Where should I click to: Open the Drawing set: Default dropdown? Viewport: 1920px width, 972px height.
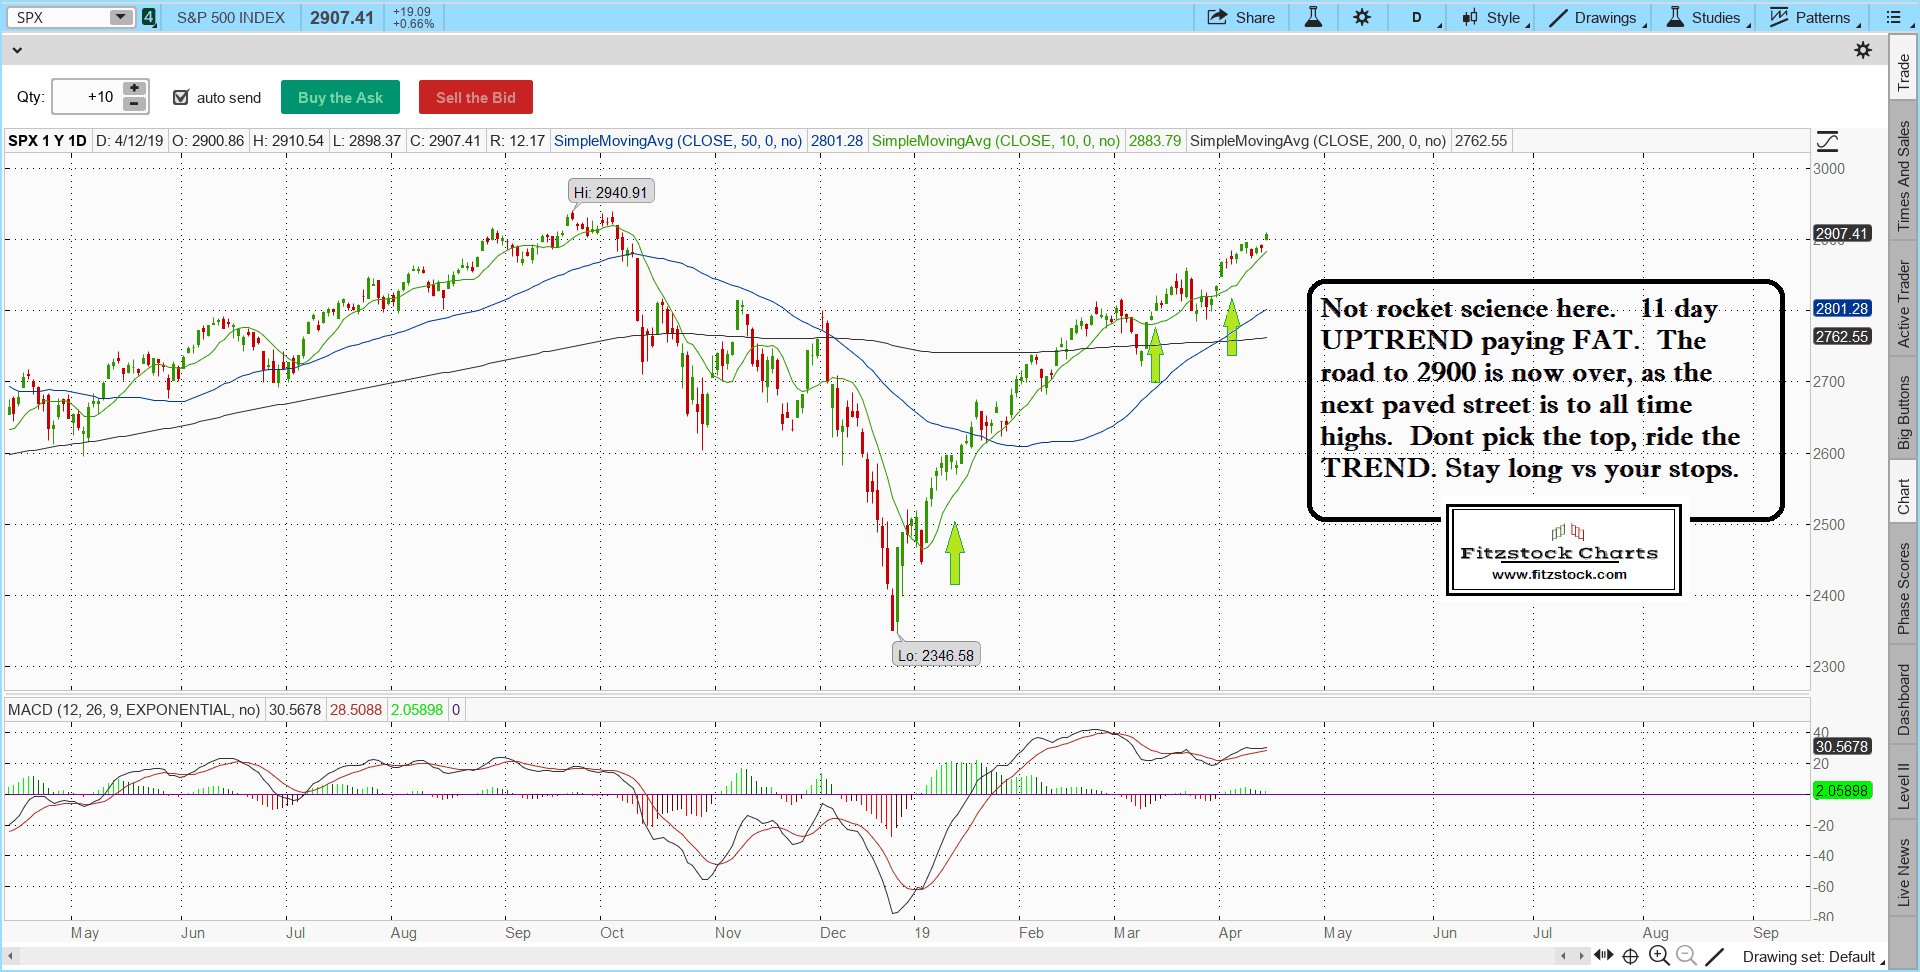pyautogui.click(x=1812, y=957)
